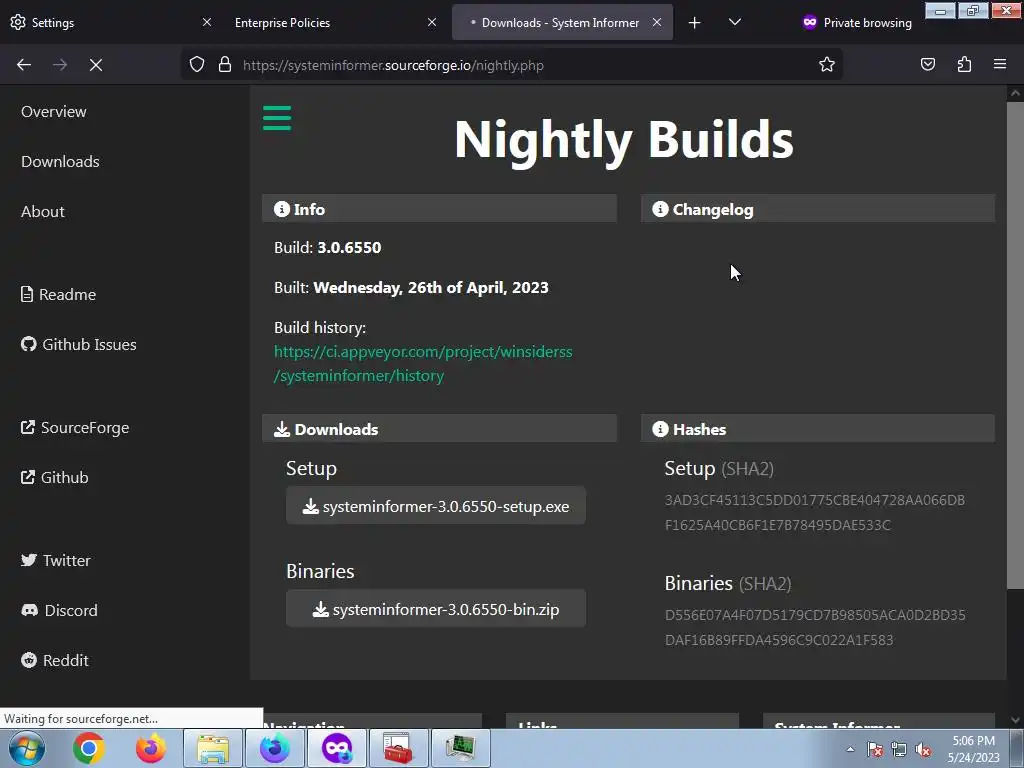Open Downloads in the sidebar
Viewport: 1024px width, 768px height.
tap(60, 161)
